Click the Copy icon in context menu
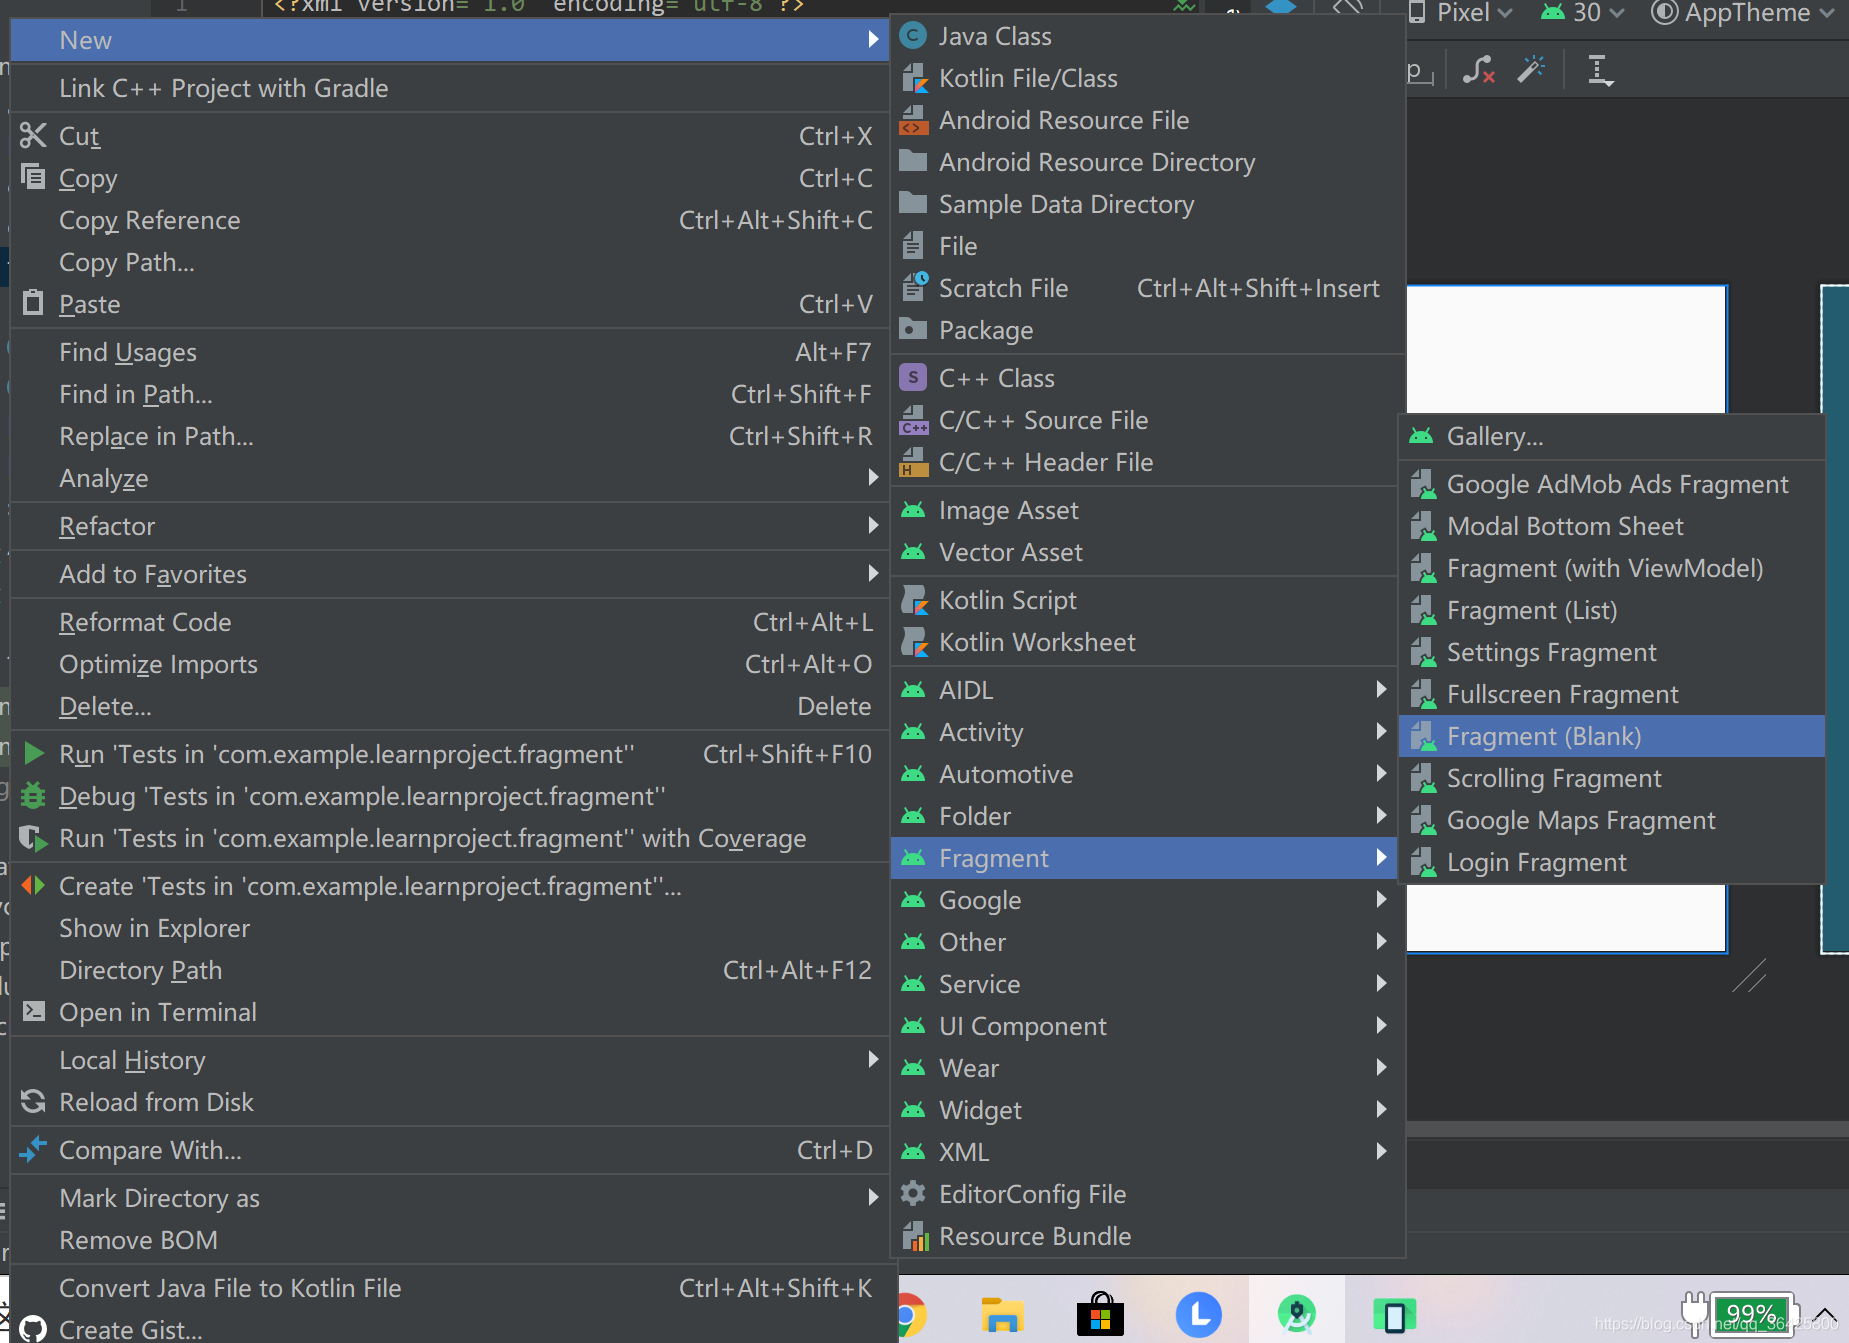 pos(33,177)
